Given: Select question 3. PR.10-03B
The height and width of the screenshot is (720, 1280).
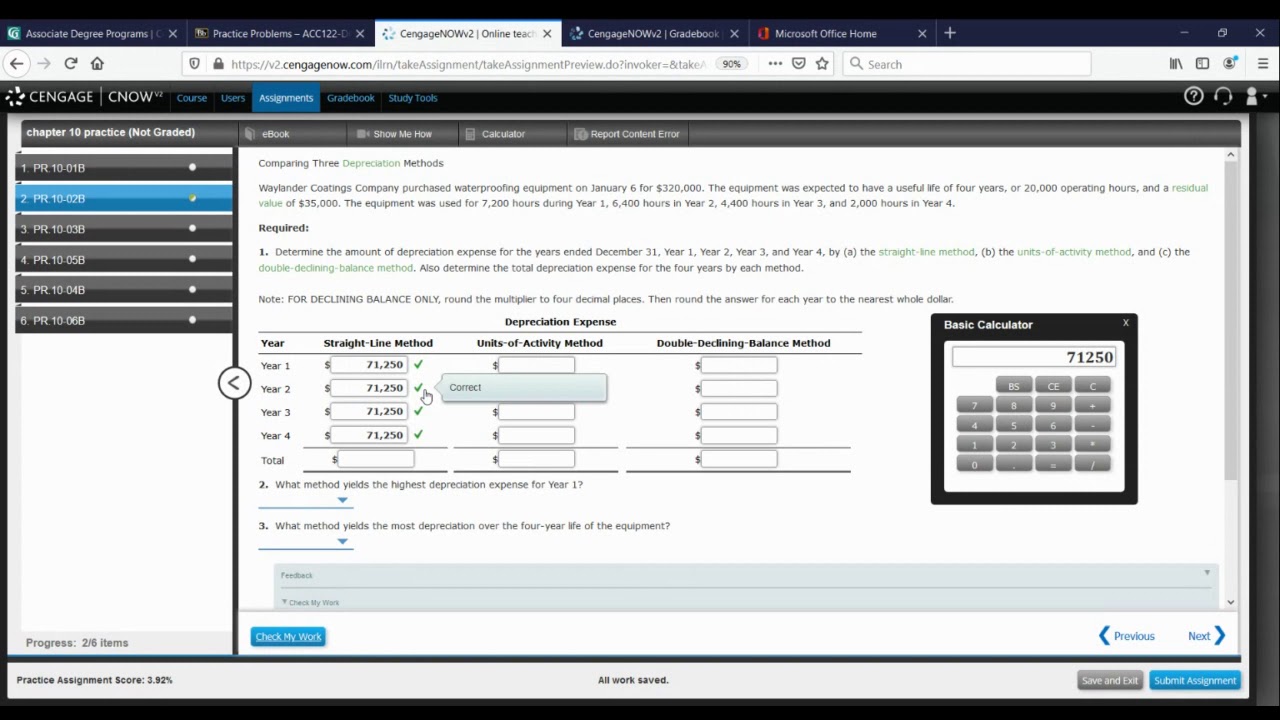Looking at the screenshot, I should point(124,229).
